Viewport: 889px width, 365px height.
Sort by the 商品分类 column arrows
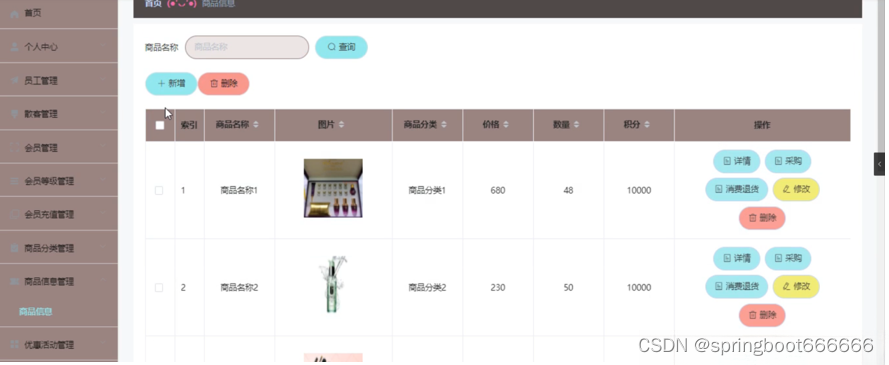(x=444, y=125)
